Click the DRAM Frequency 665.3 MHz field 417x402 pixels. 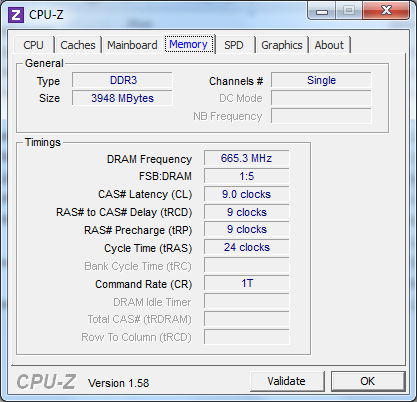[x=247, y=158]
